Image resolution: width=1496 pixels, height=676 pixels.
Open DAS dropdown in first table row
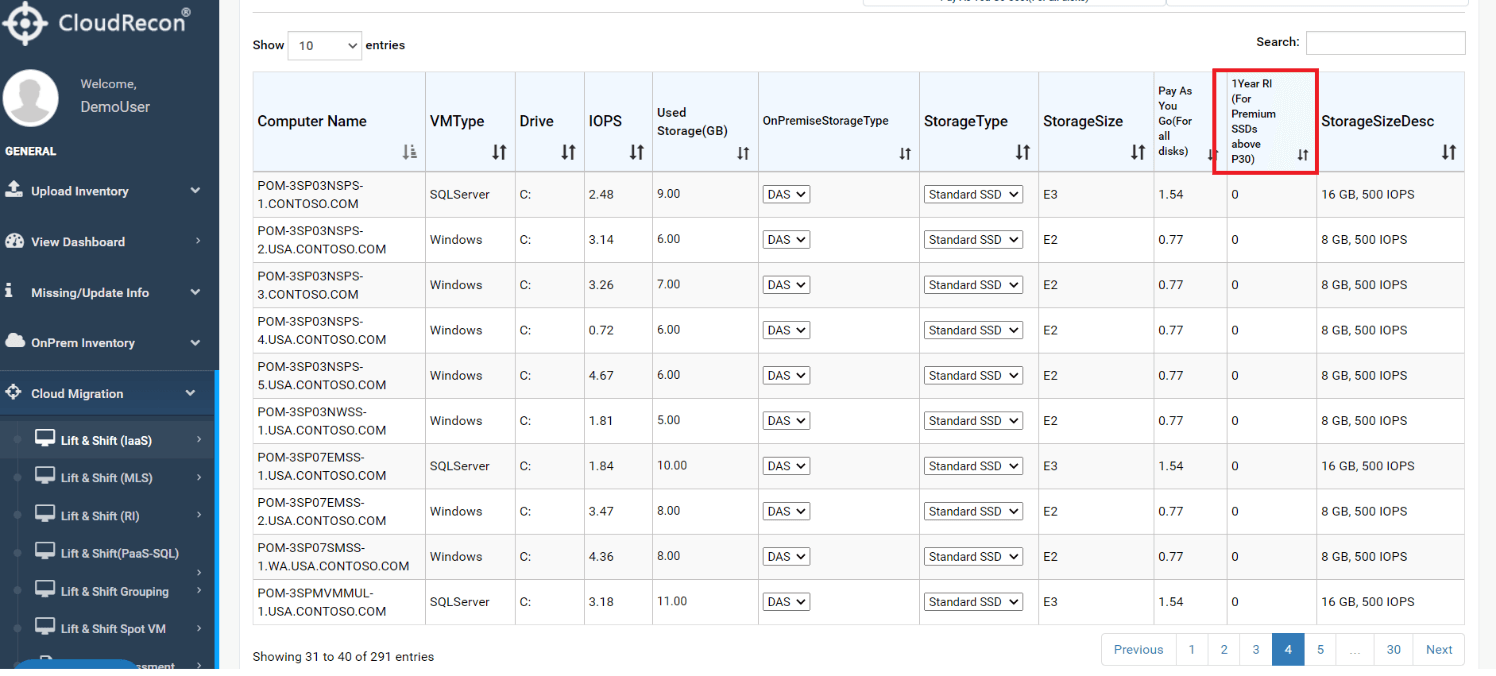click(x=786, y=195)
